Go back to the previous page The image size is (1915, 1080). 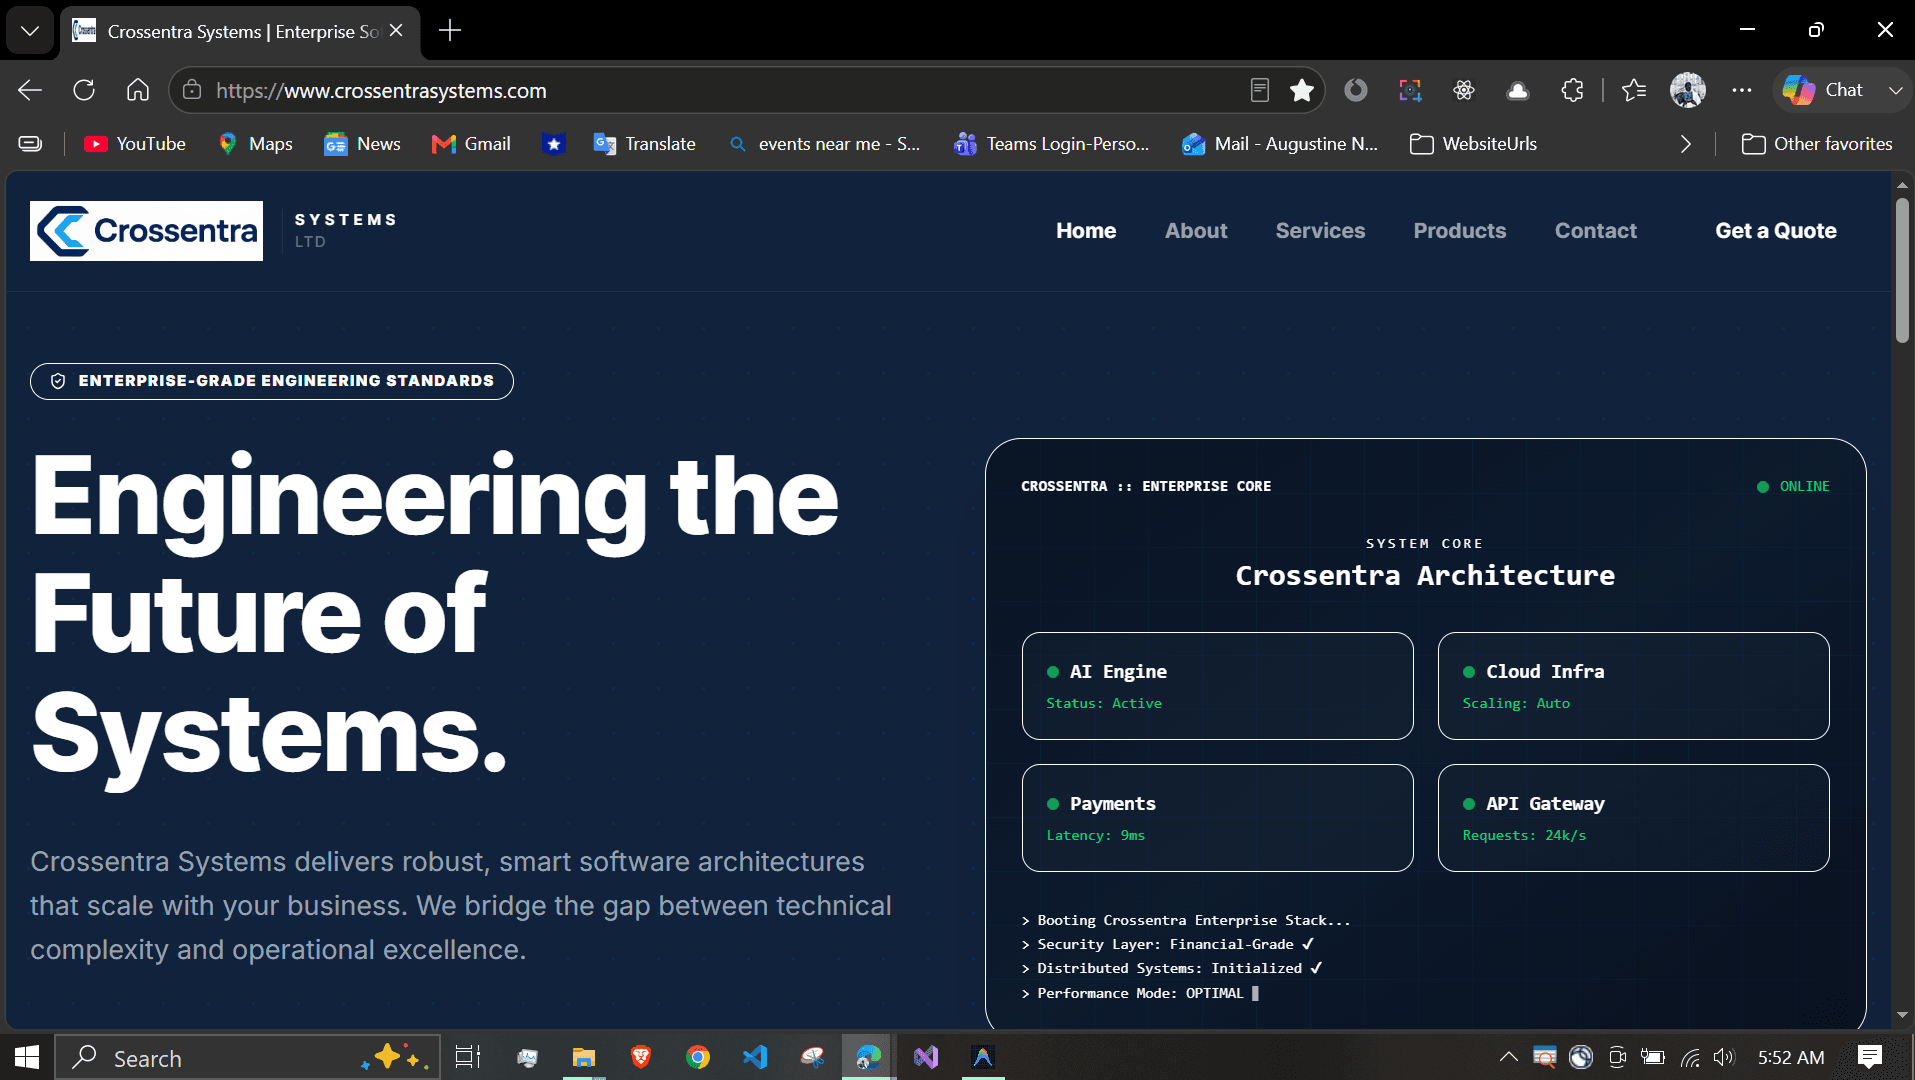(30, 90)
